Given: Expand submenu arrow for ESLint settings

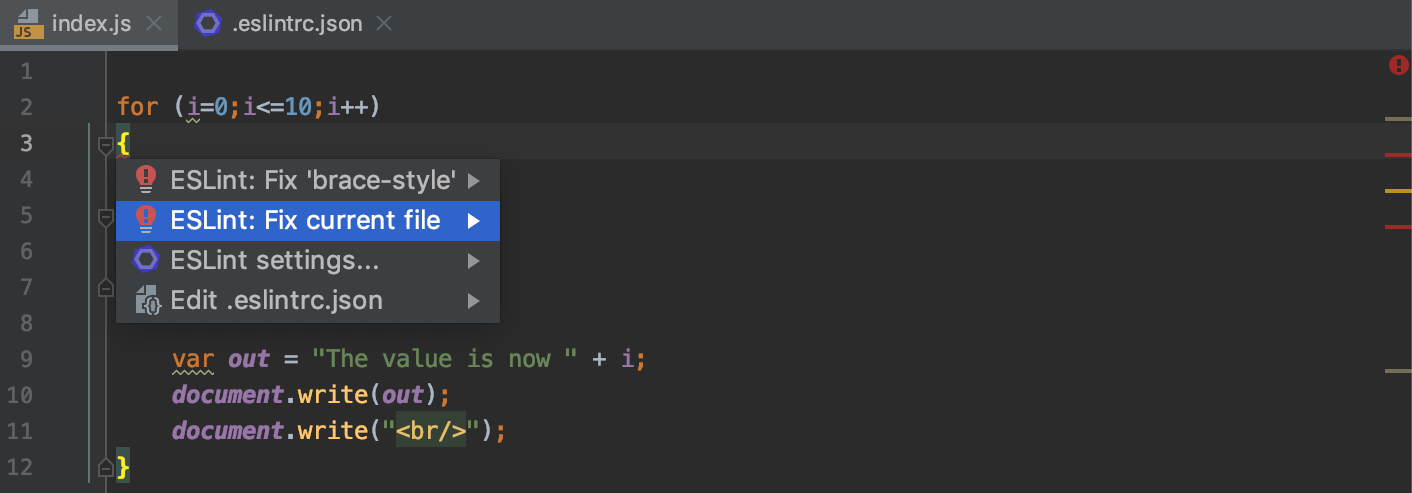Looking at the screenshot, I should pos(474,261).
